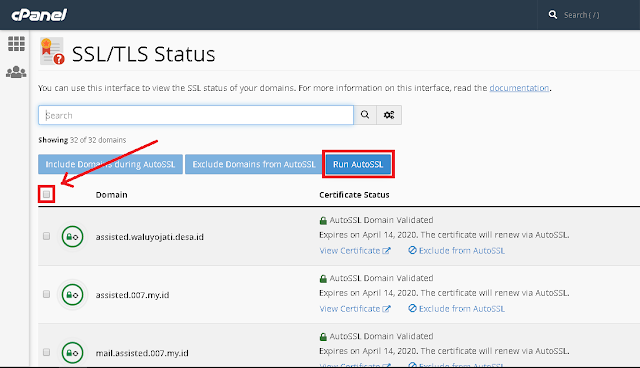Click the SSL/TLS Status certificate icon
Viewport: 640px width, 368px height.
coord(52,51)
